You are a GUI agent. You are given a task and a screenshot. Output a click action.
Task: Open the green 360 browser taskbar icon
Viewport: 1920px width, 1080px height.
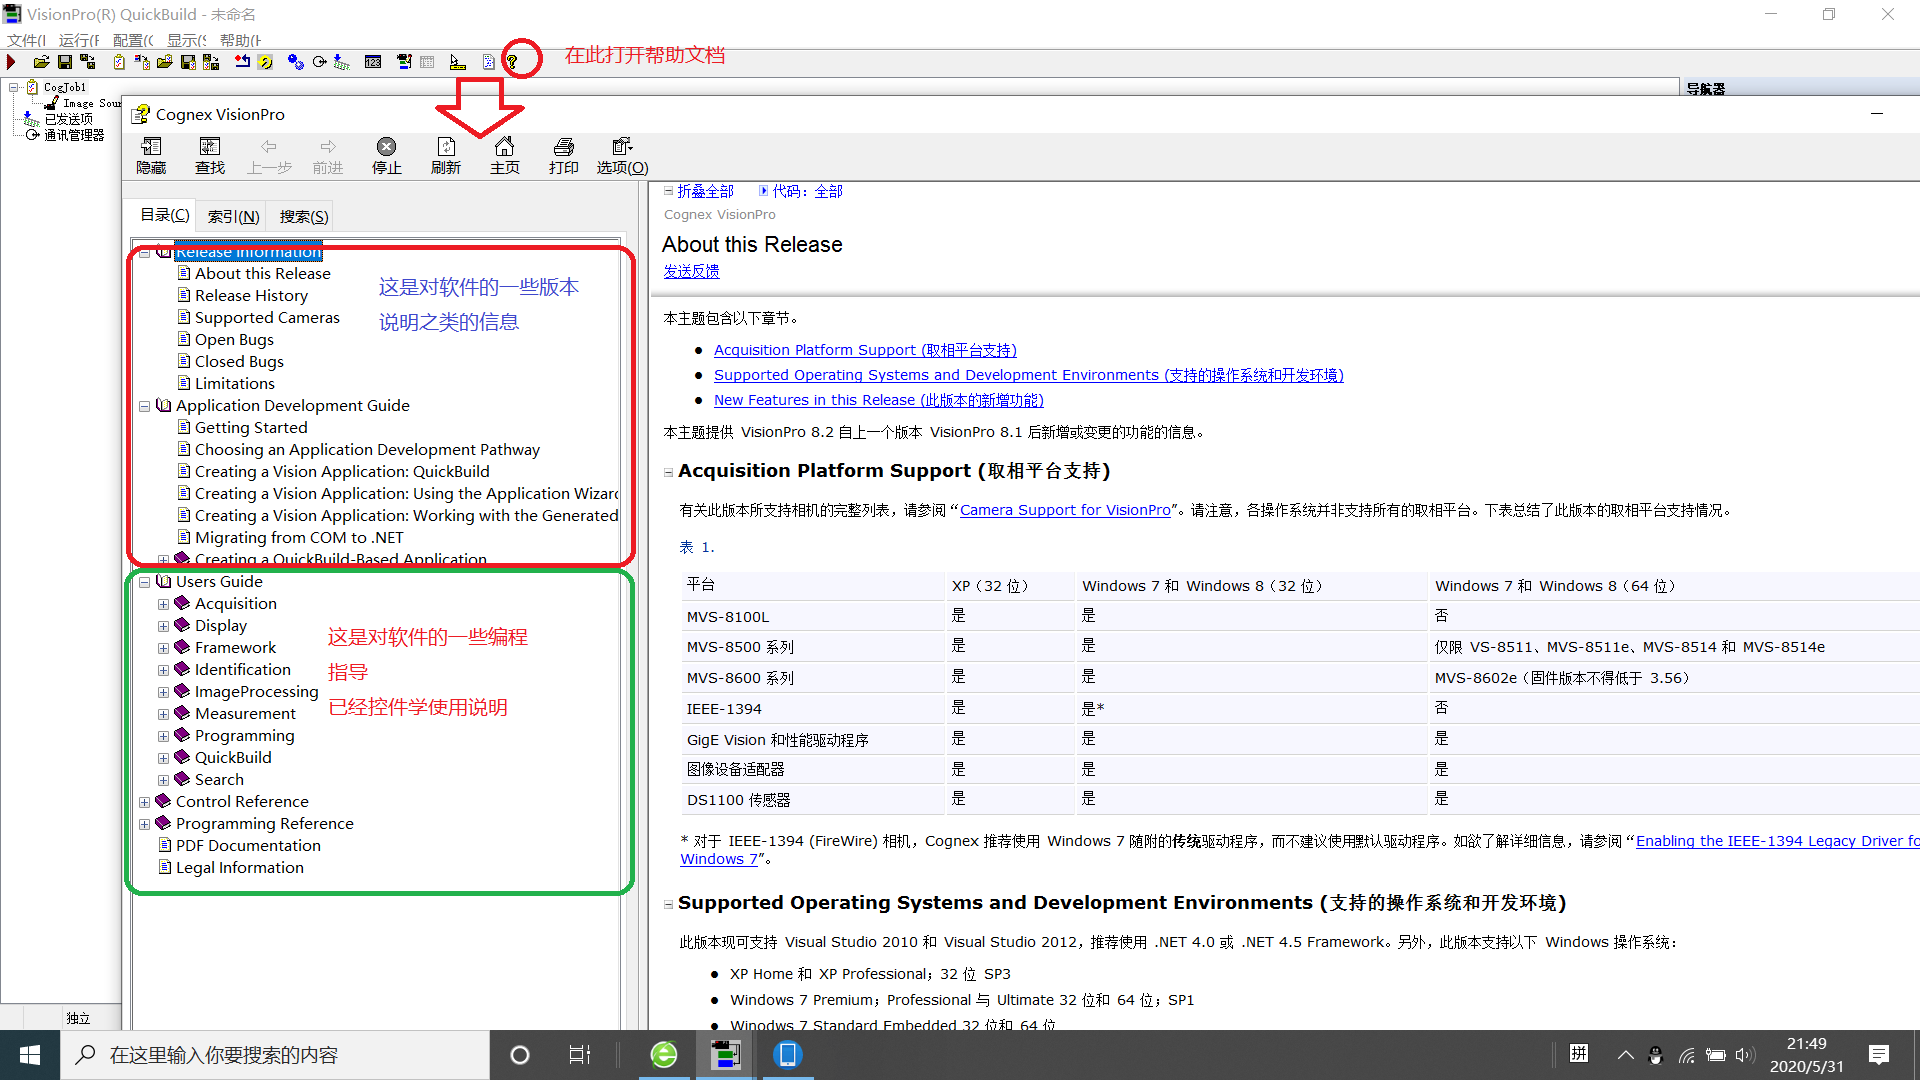(x=664, y=1055)
